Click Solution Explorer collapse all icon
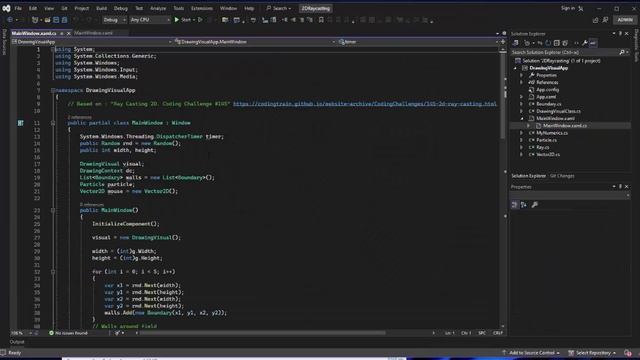 pos(557,43)
